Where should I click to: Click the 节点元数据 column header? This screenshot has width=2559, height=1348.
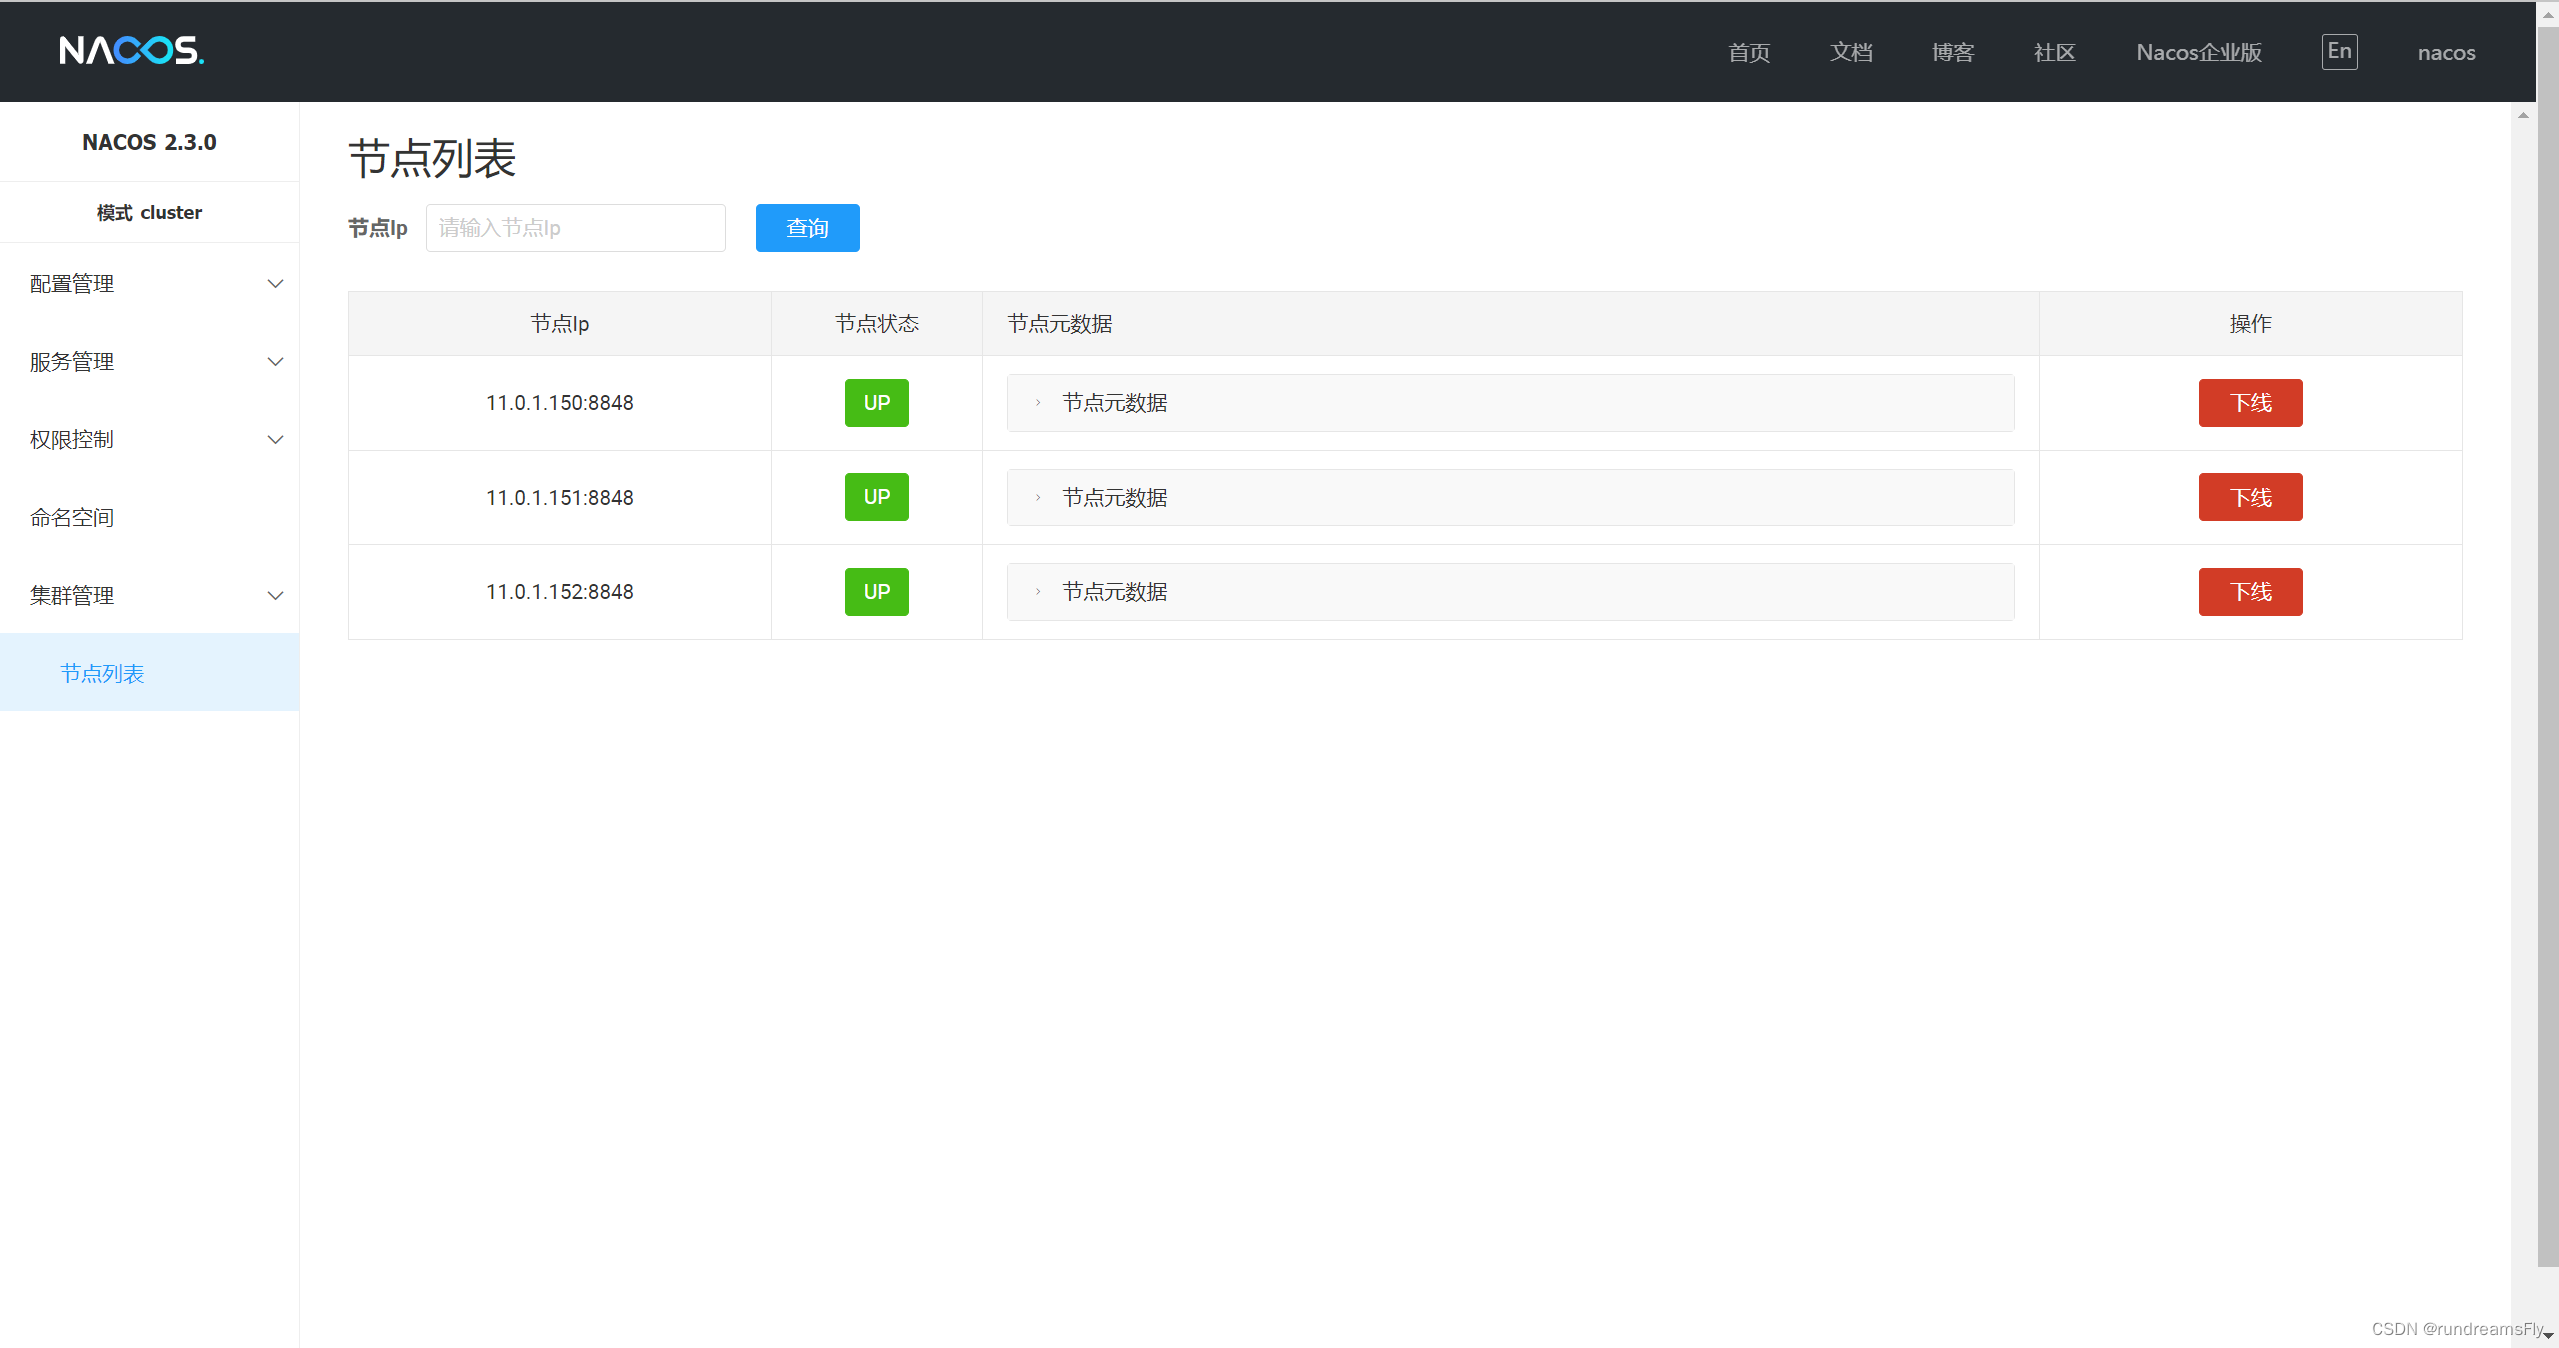coord(1510,324)
